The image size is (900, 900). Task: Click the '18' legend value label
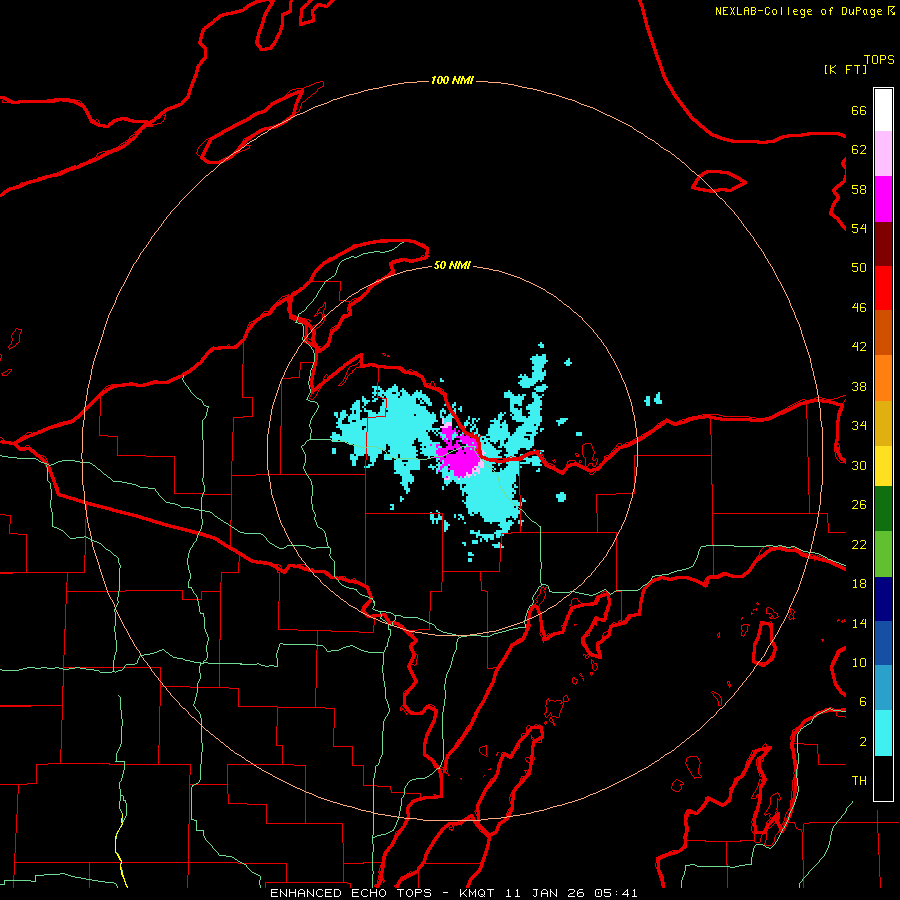tap(859, 584)
